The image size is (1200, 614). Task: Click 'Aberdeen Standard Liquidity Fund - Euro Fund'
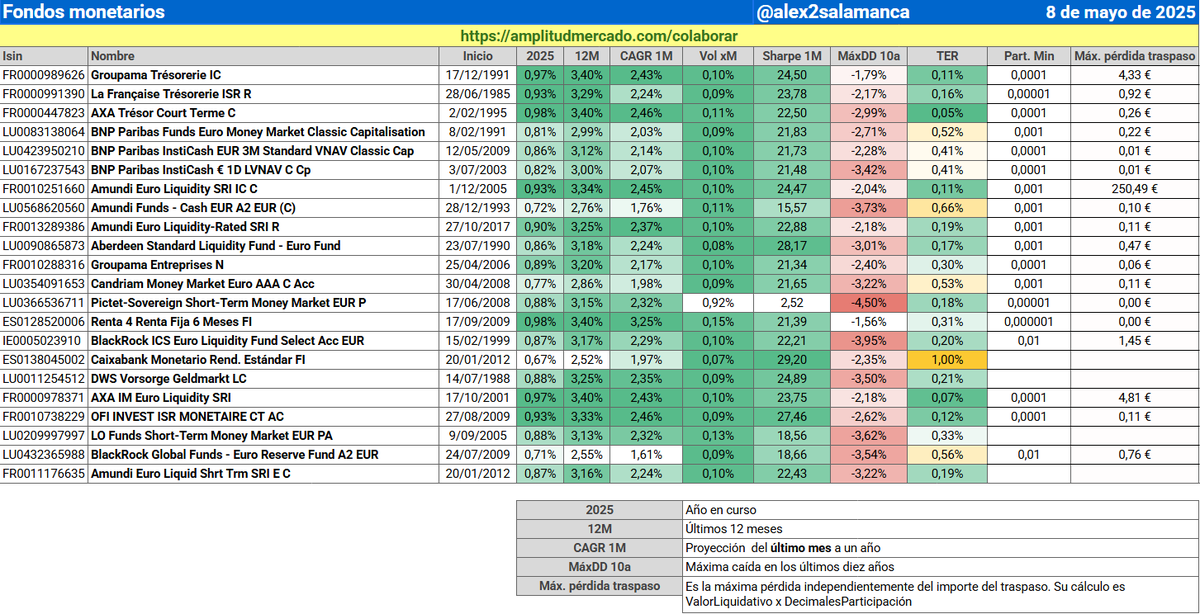pos(215,246)
